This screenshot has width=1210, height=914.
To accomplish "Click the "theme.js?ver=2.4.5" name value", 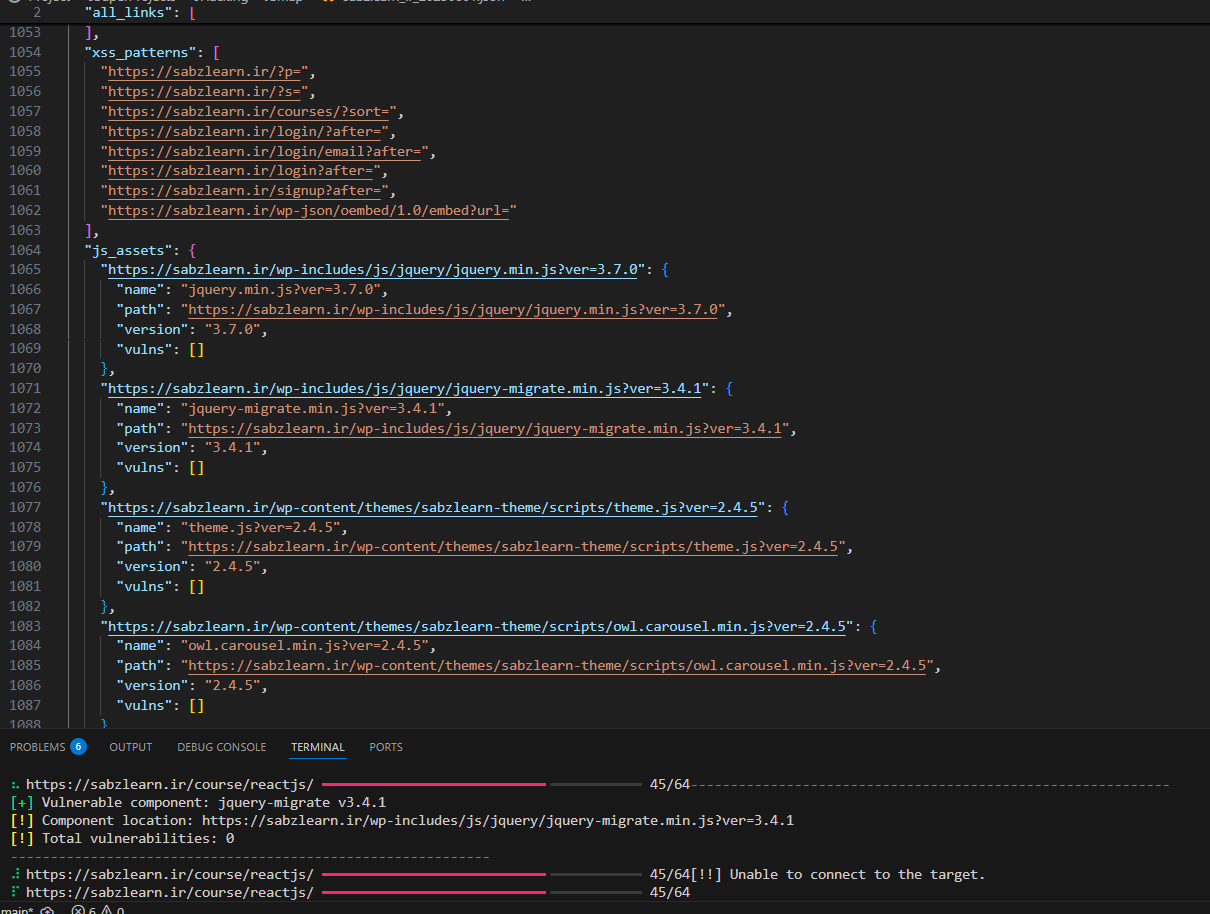I will tap(263, 528).
